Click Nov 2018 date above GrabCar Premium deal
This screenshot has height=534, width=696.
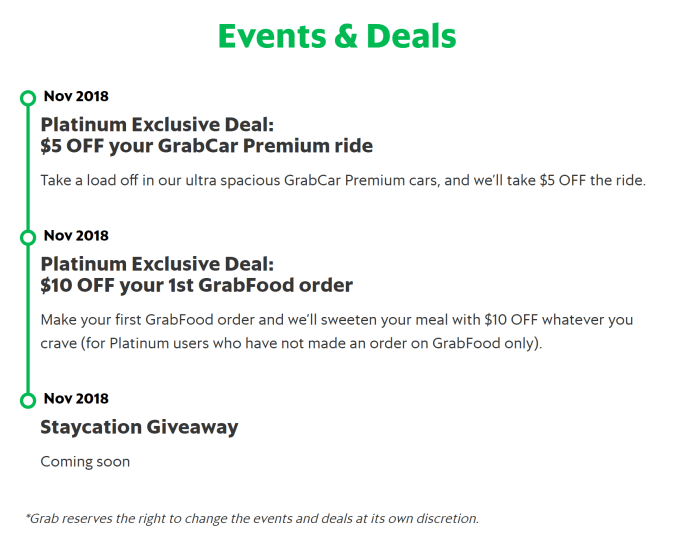76,97
